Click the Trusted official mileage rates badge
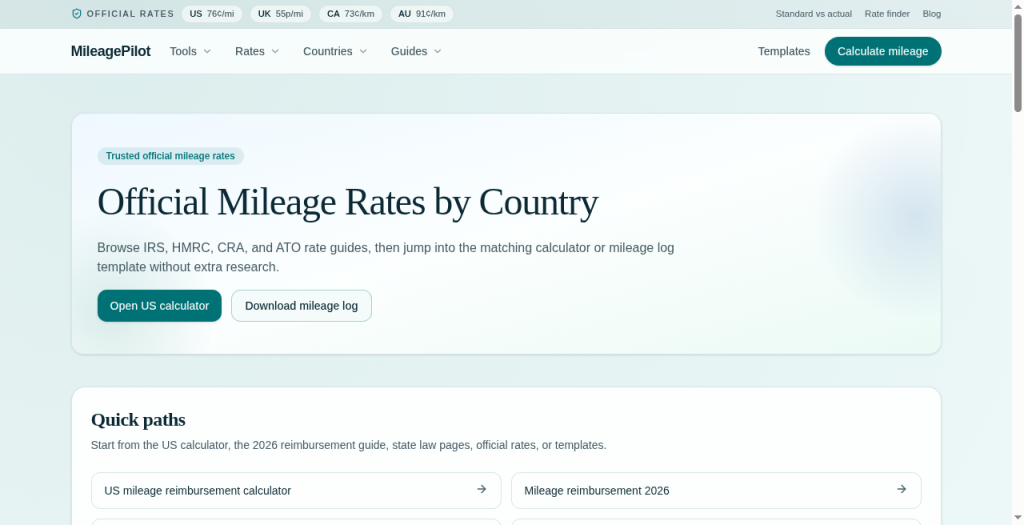Viewport: 1024px width, 525px height. (170, 156)
